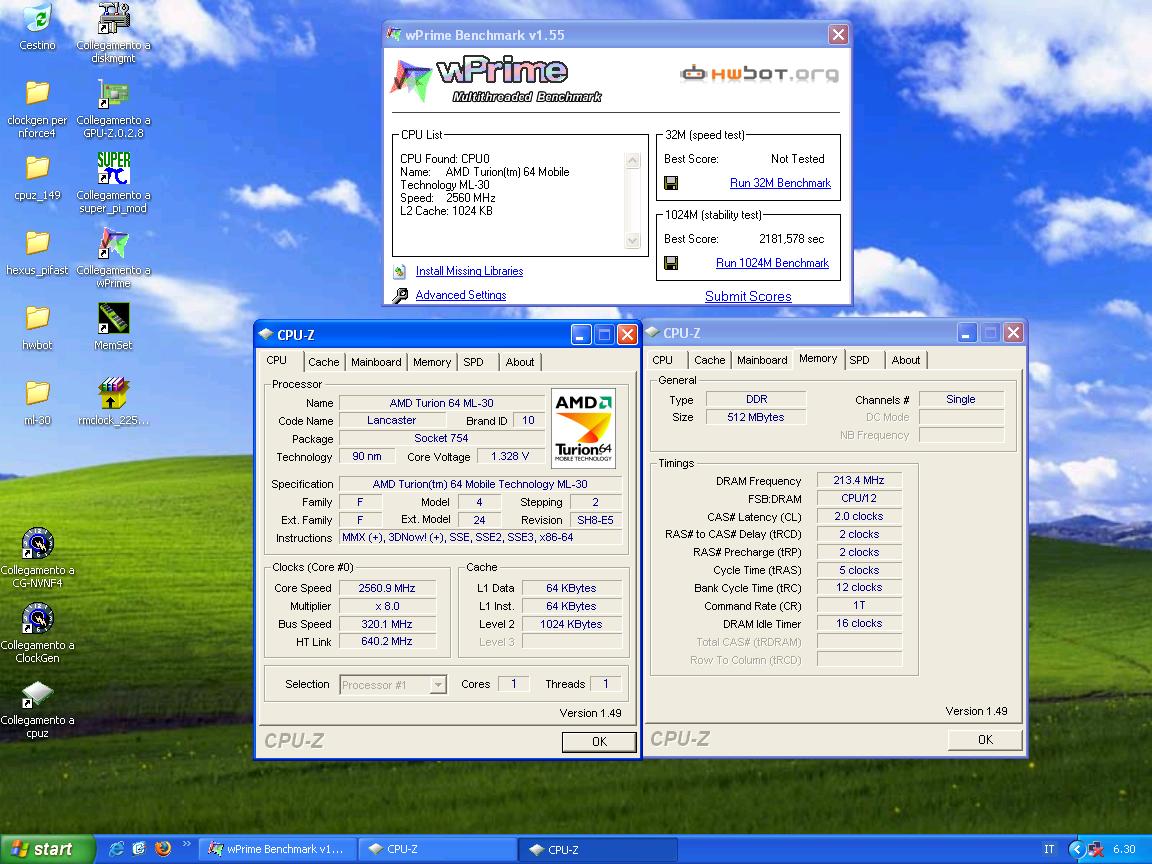The height and width of the screenshot is (864, 1152).
Task: Switch to Mainboard tab in left CPU-Z window
Action: (x=376, y=362)
